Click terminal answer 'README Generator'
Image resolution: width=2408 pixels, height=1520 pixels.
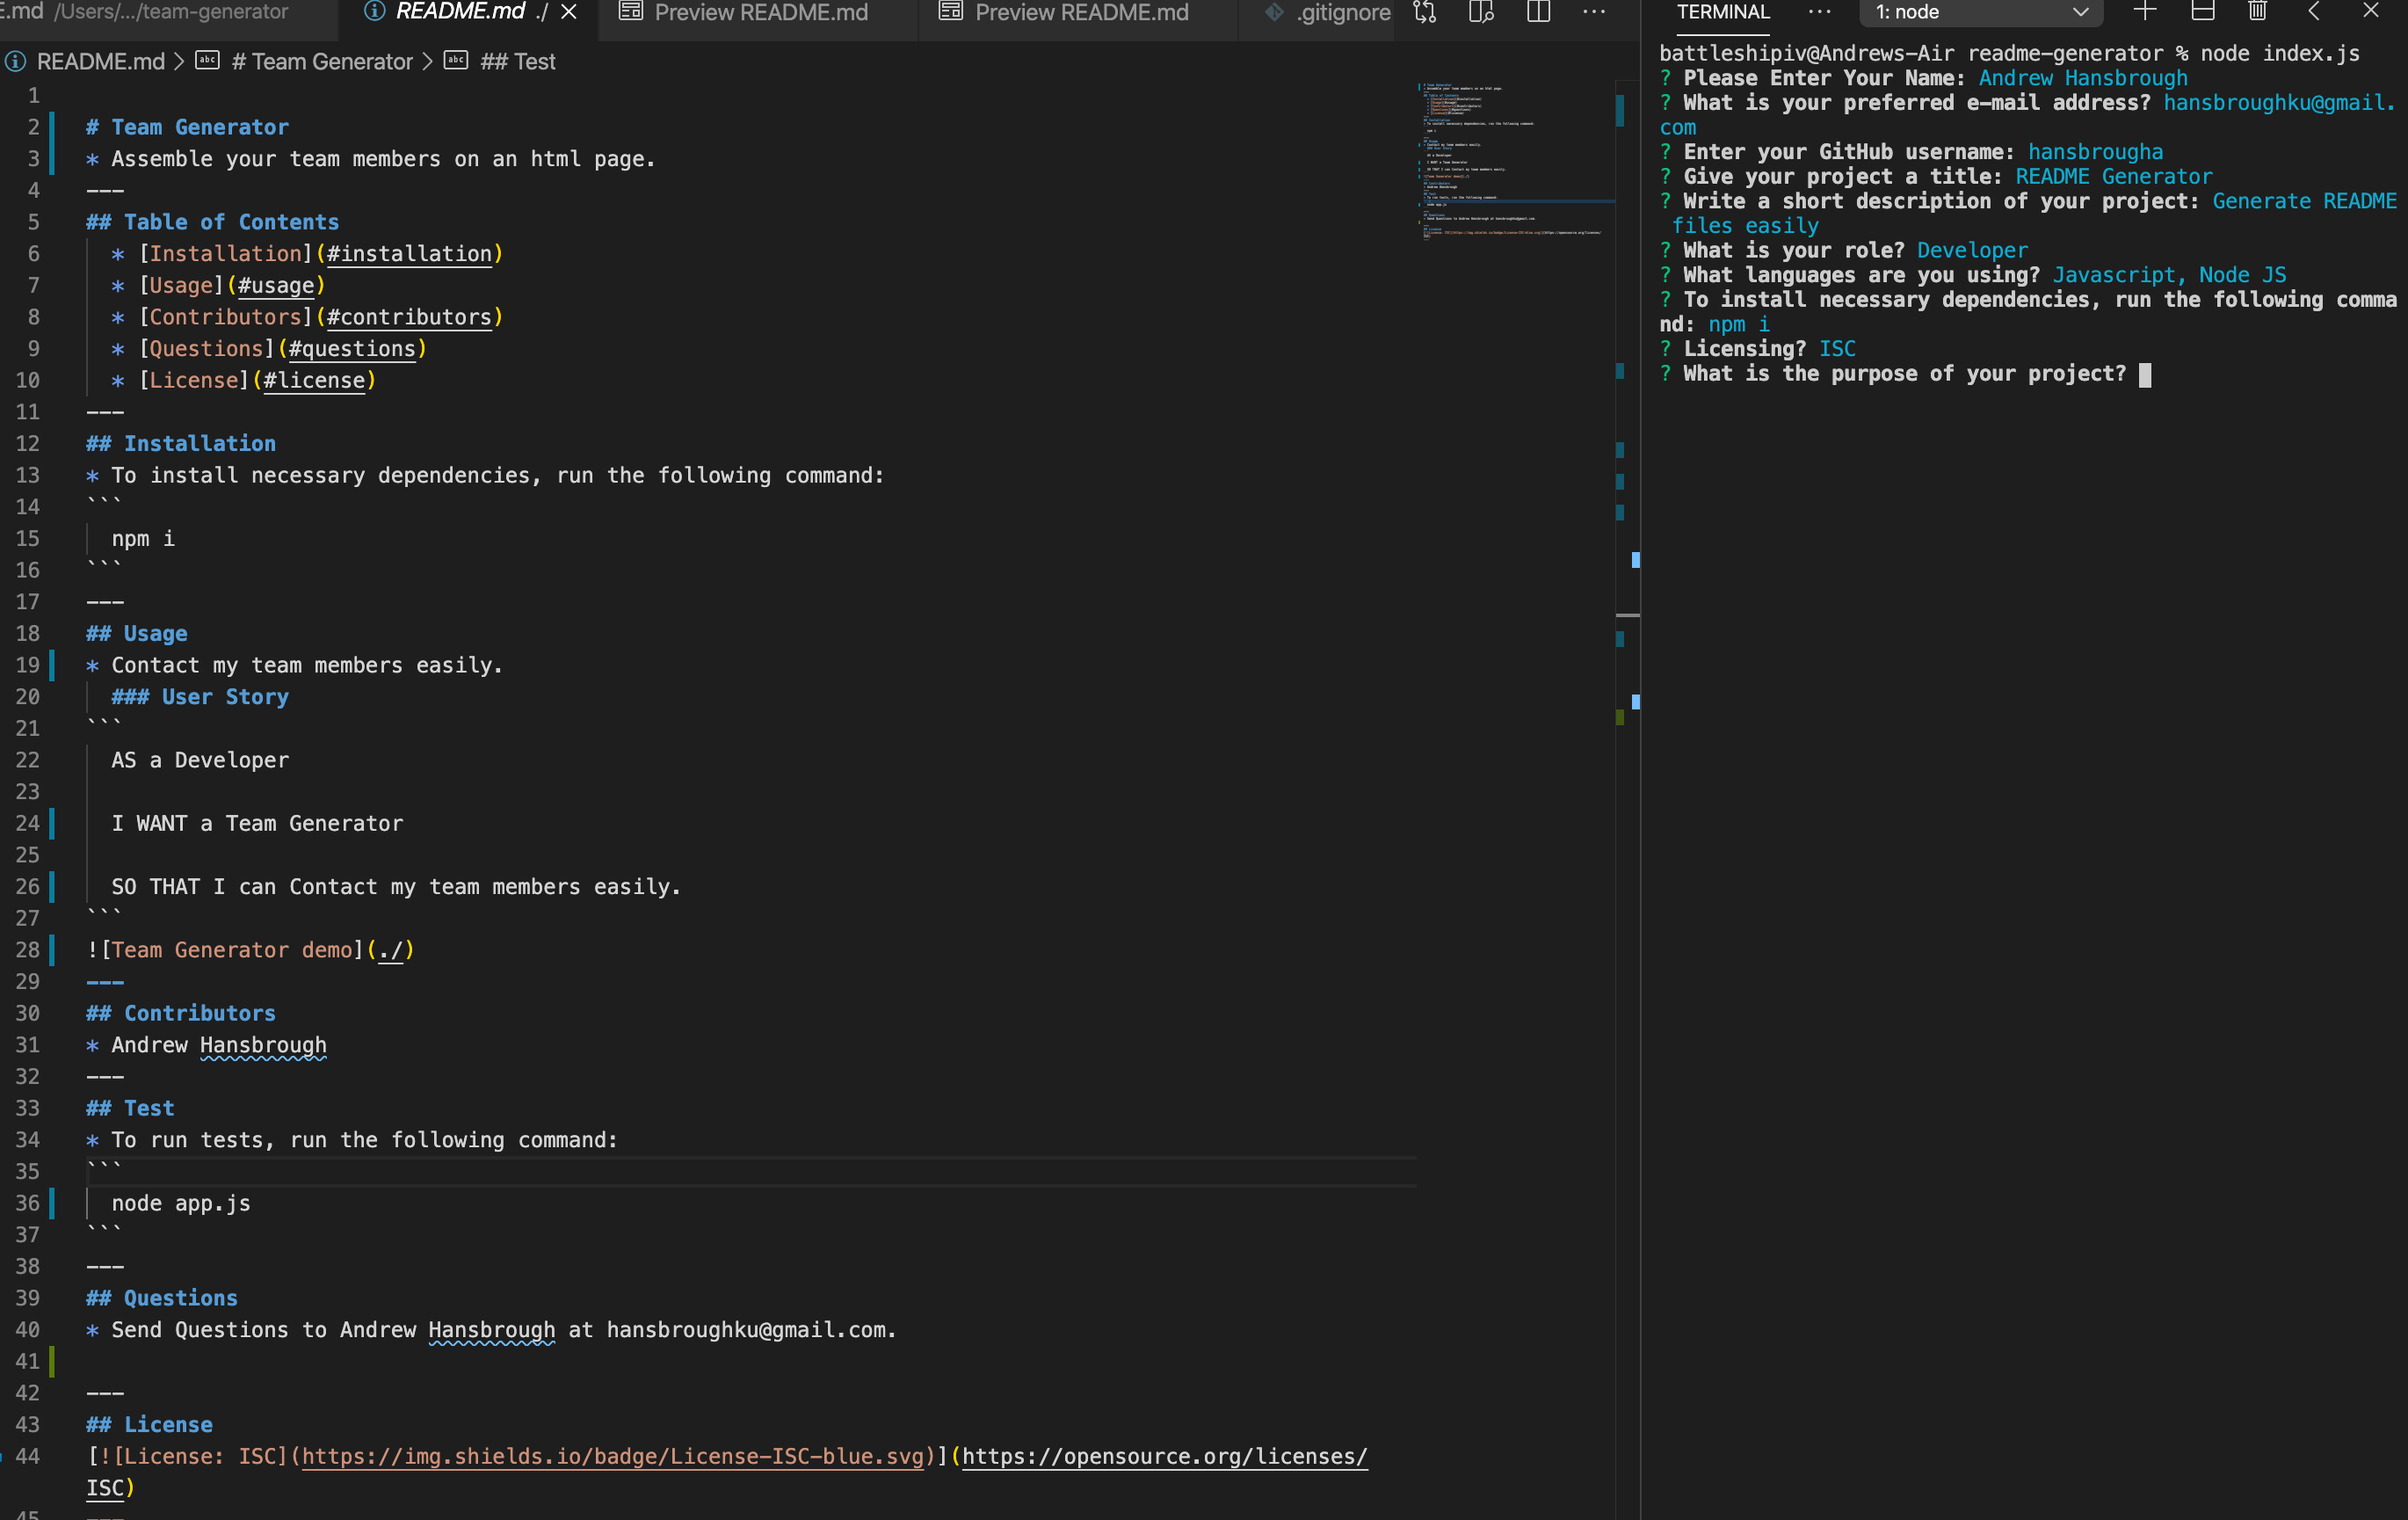coord(2114,177)
